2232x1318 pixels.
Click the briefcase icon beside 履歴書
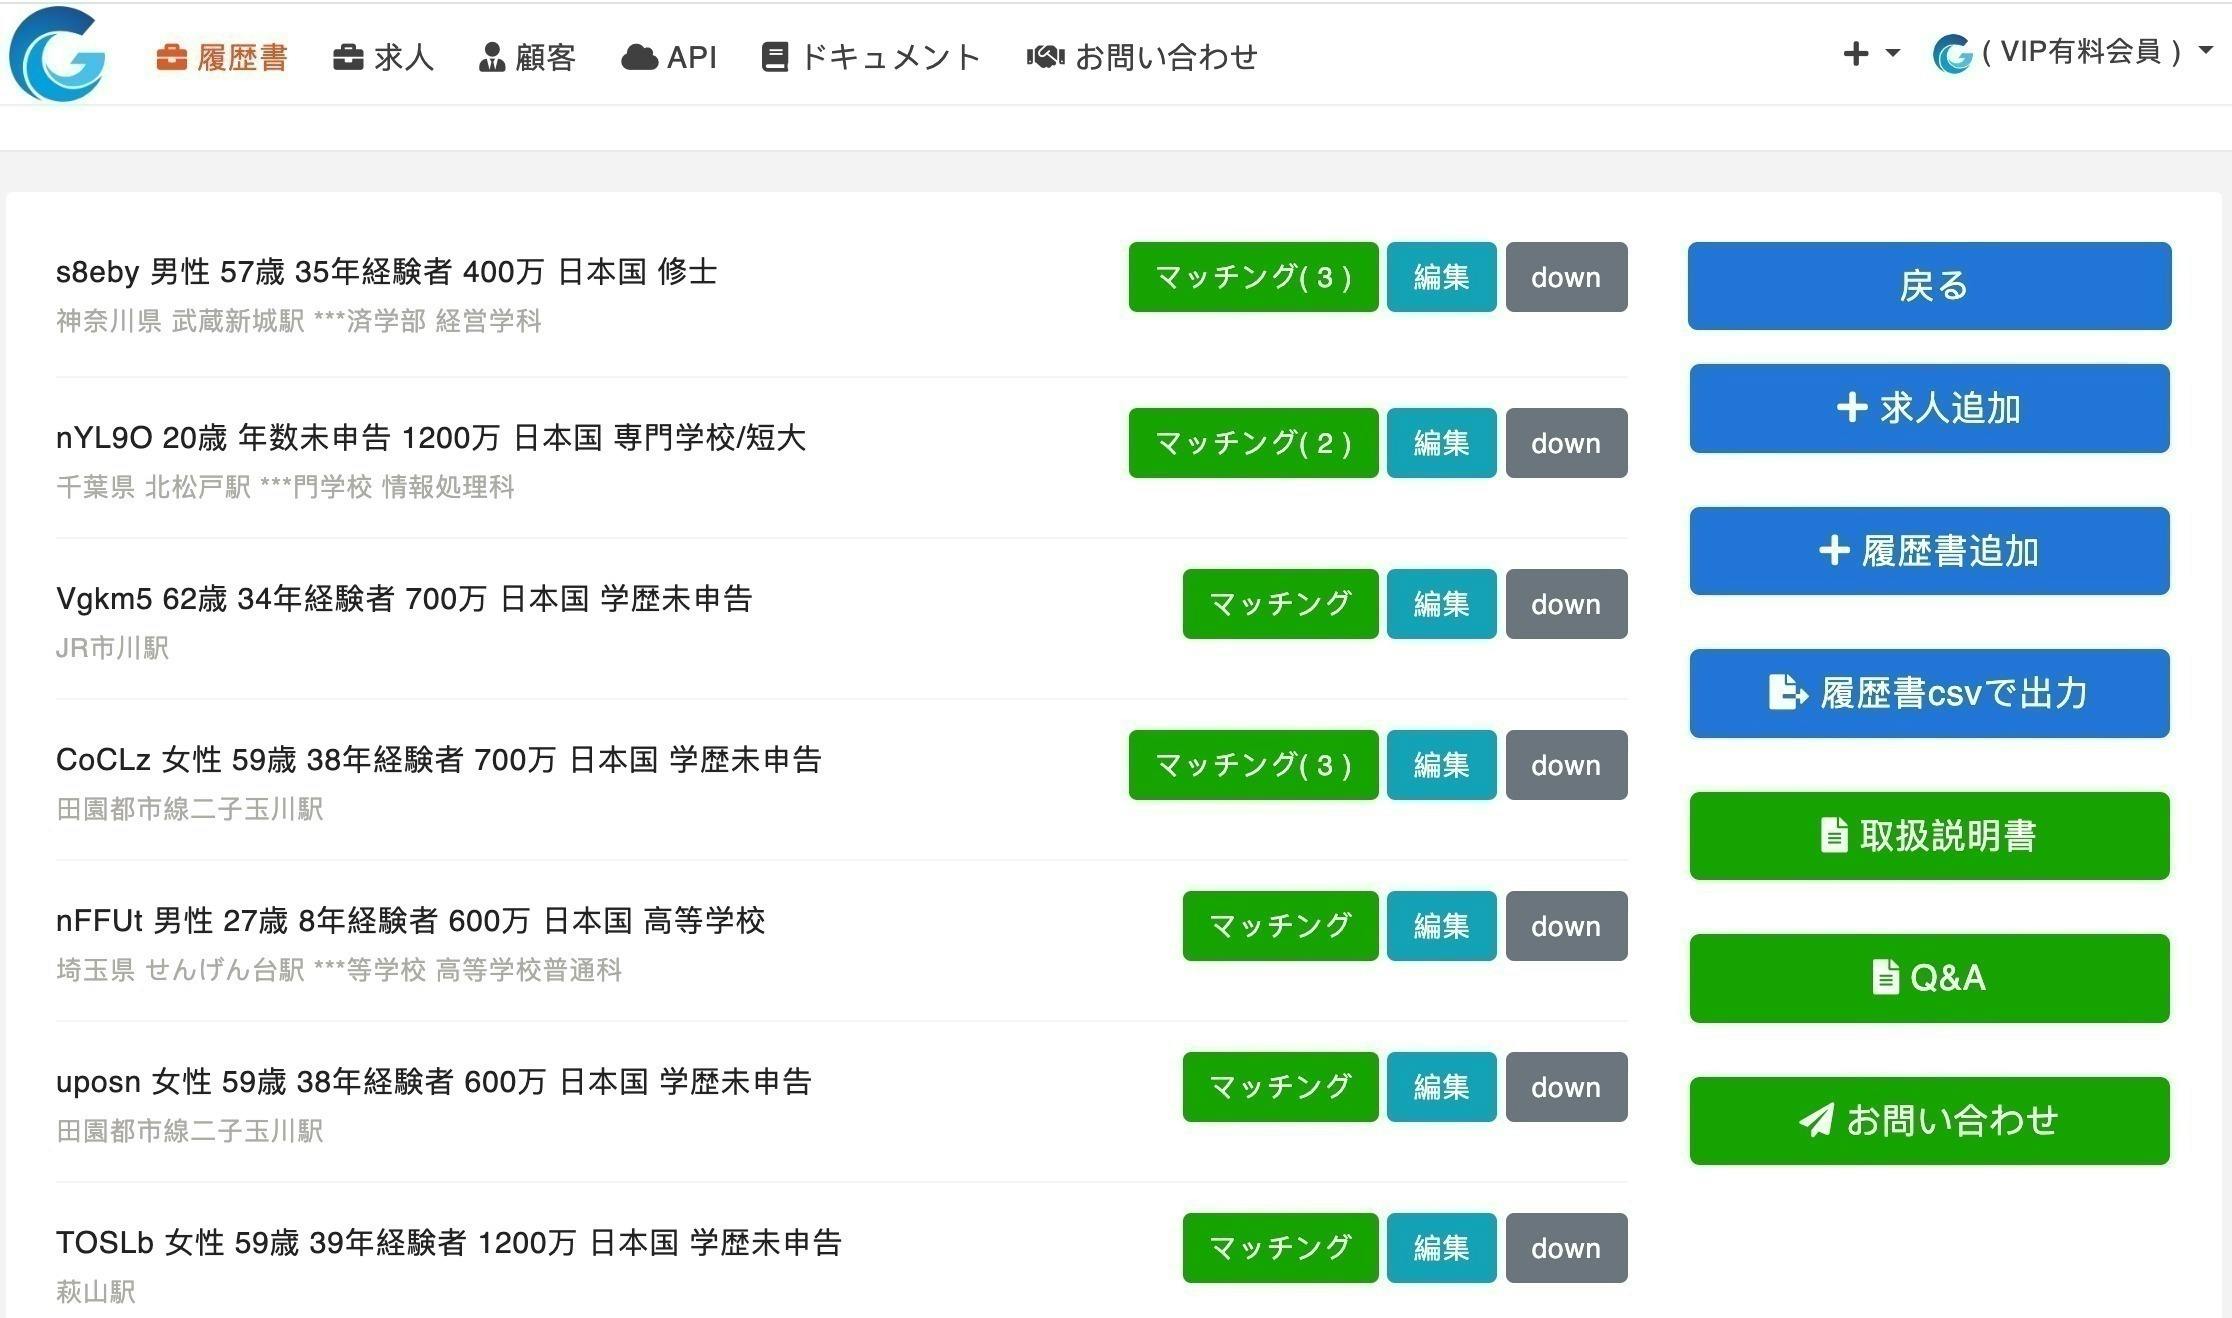(172, 57)
